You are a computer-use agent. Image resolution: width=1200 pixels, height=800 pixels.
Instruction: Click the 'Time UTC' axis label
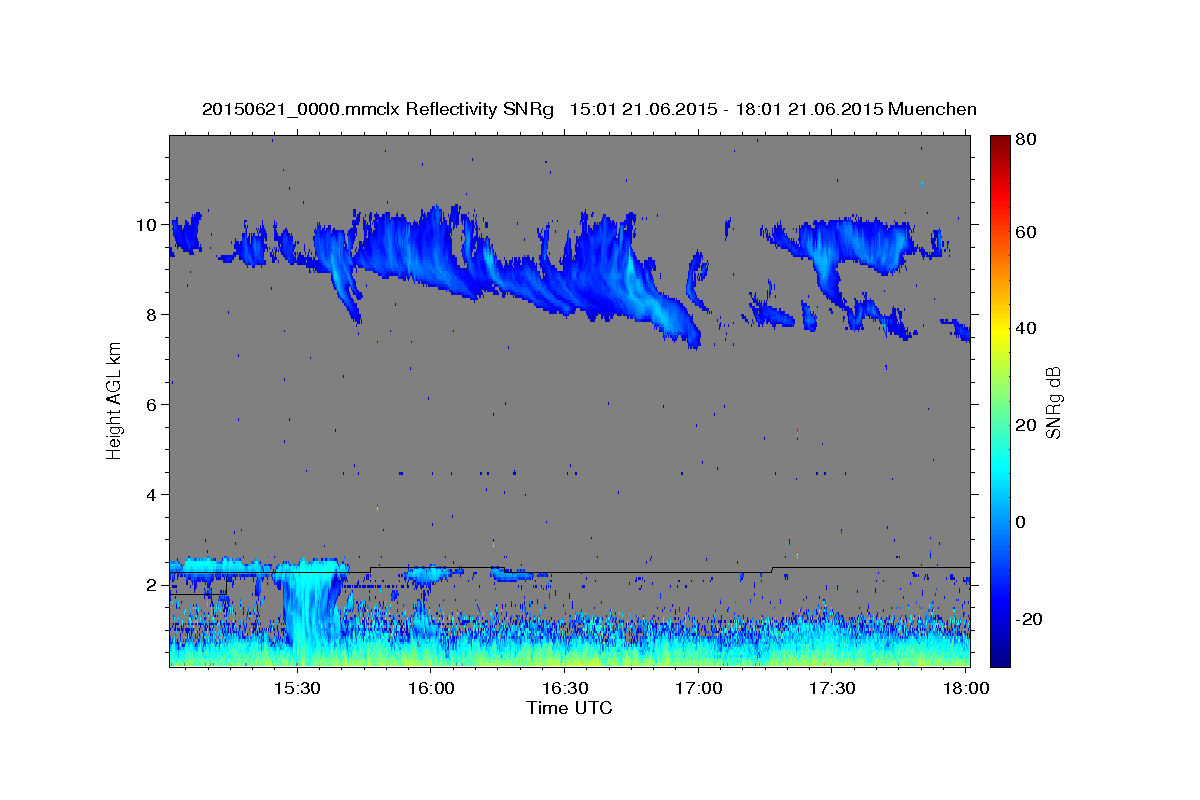(569, 708)
